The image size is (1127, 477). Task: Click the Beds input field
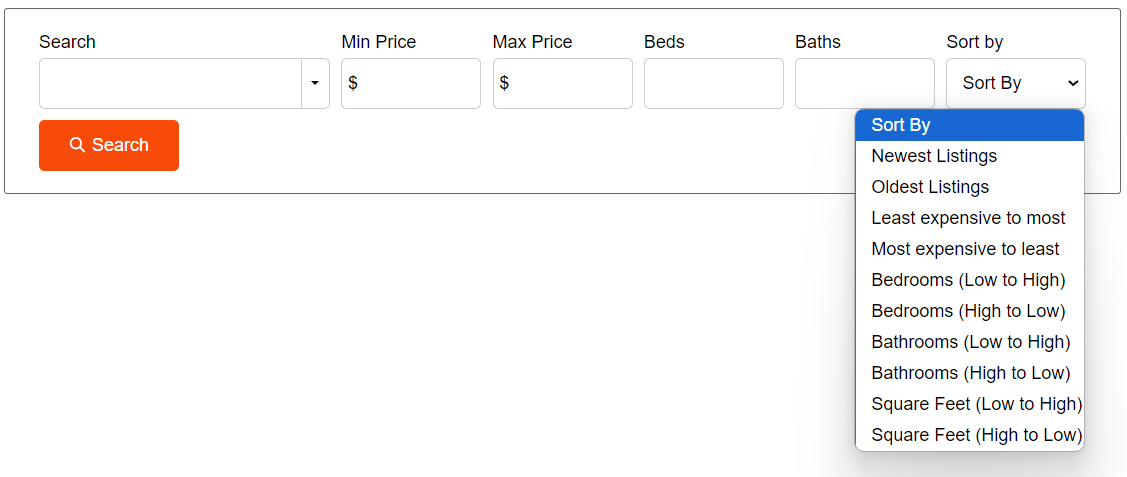coord(713,83)
